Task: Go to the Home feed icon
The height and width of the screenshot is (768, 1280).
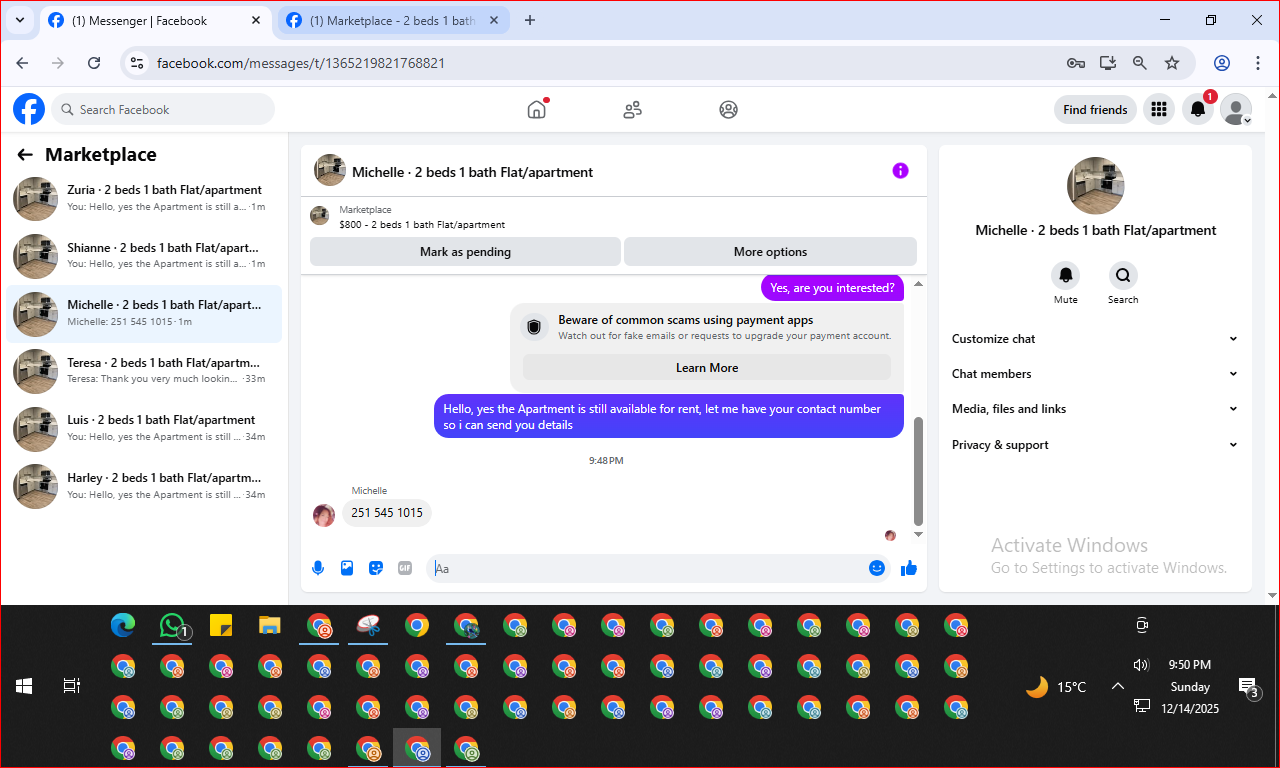Action: click(x=537, y=109)
